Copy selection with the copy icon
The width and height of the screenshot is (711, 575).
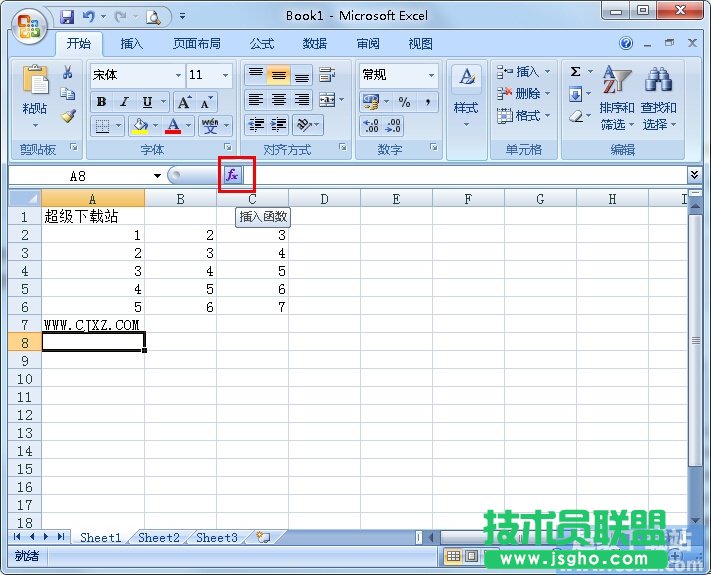coord(68,93)
